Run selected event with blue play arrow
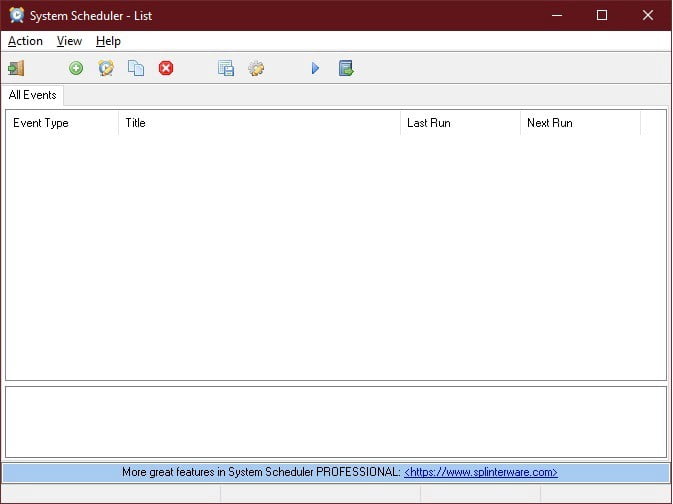Image resolution: width=673 pixels, height=504 pixels. pyautogui.click(x=315, y=68)
